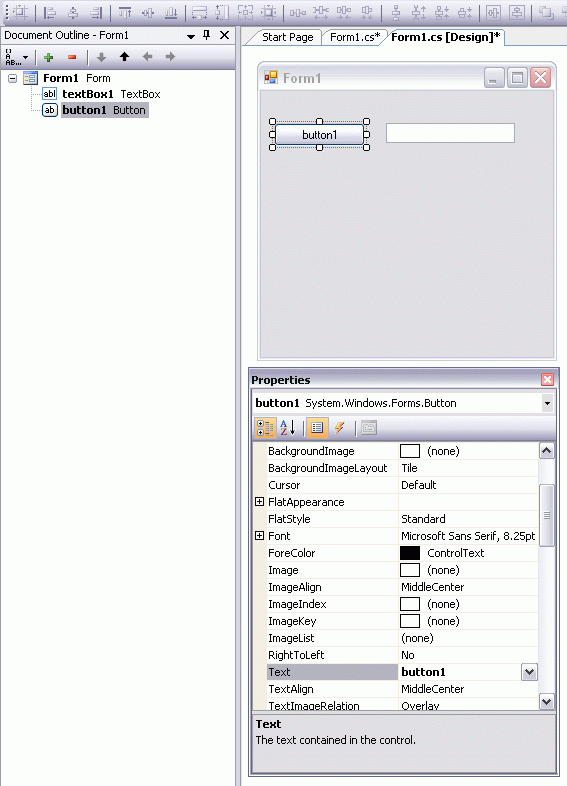Toggle Alphabetical sort in Properties
567x786 pixels.
coord(287,428)
